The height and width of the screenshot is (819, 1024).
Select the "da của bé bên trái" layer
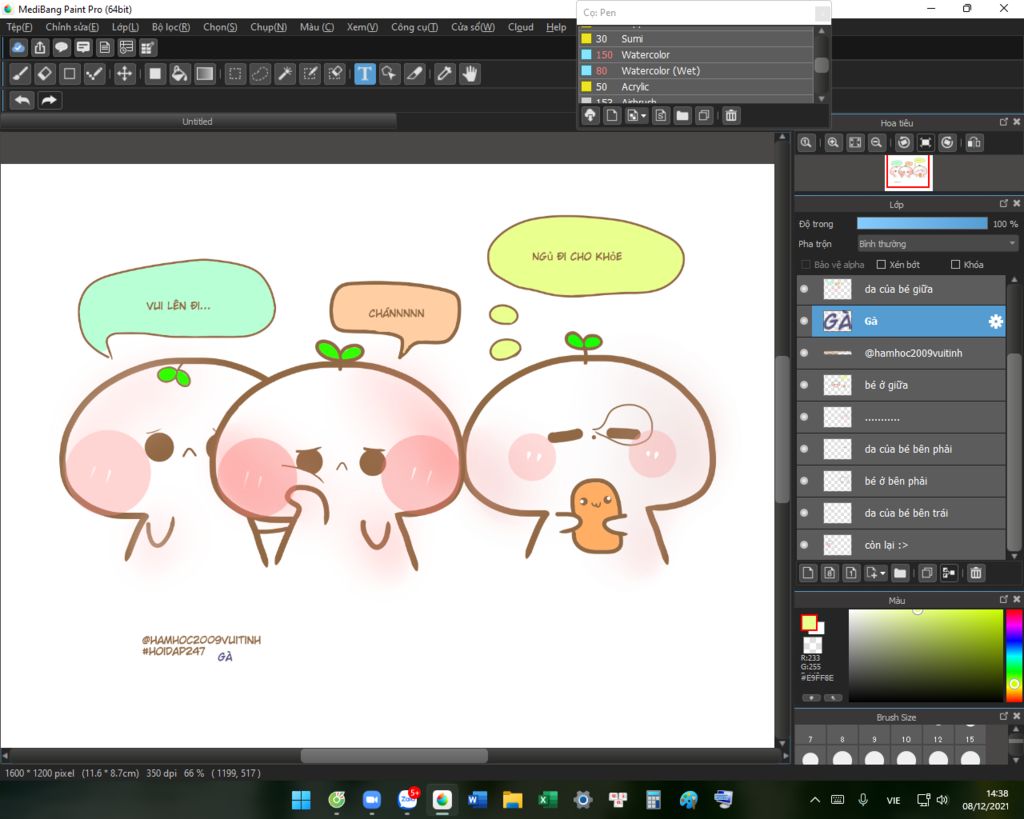[x=901, y=513]
